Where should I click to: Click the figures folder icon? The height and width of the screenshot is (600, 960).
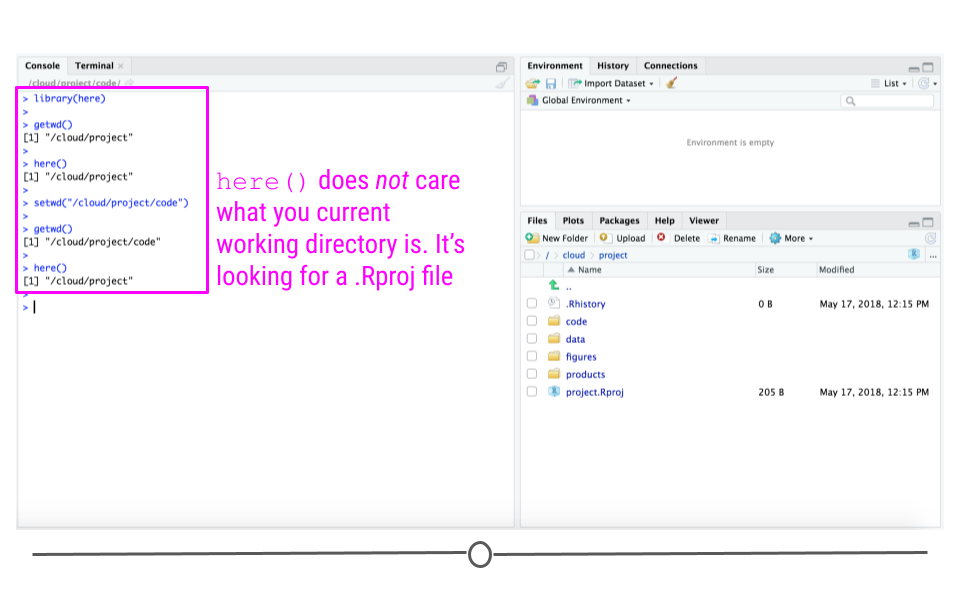tap(554, 356)
